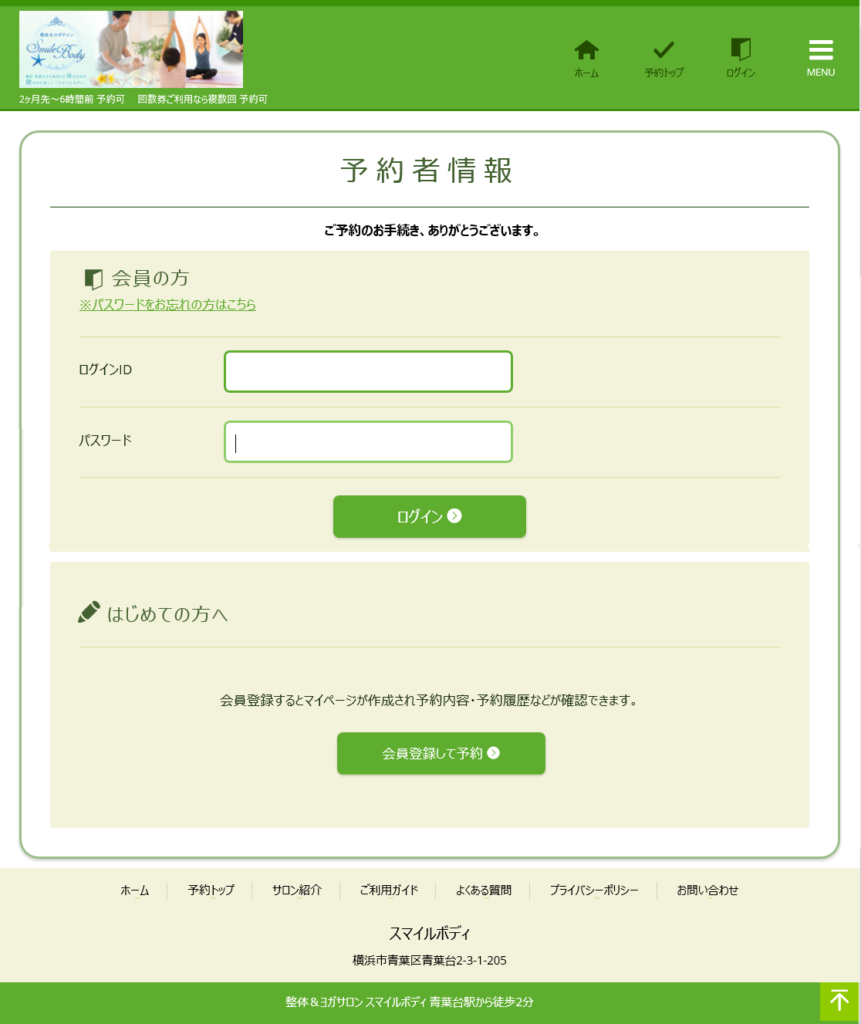Click the scroll-to-top arrow icon
This screenshot has width=861, height=1024.
[x=839, y=1001]
